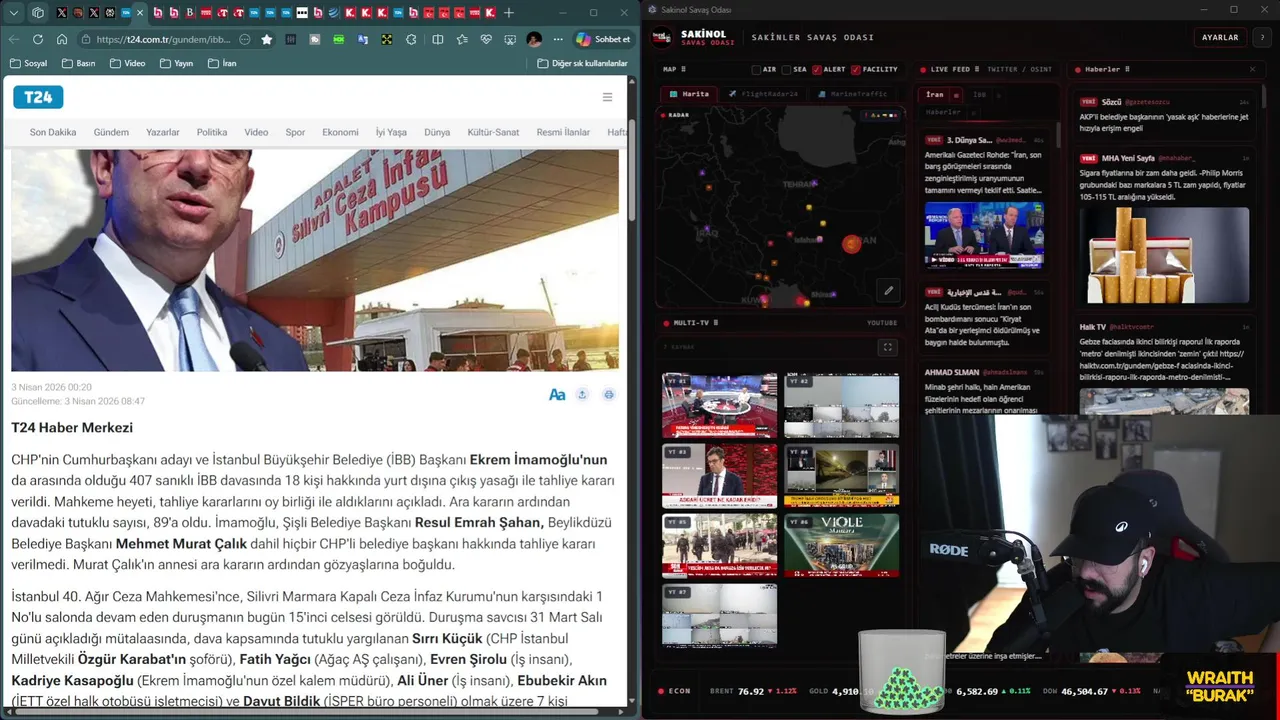The height and width of the screenshot is (720, 1280).
Task: Open YT #5 street footage thumbnail
Action: [719, 546]
